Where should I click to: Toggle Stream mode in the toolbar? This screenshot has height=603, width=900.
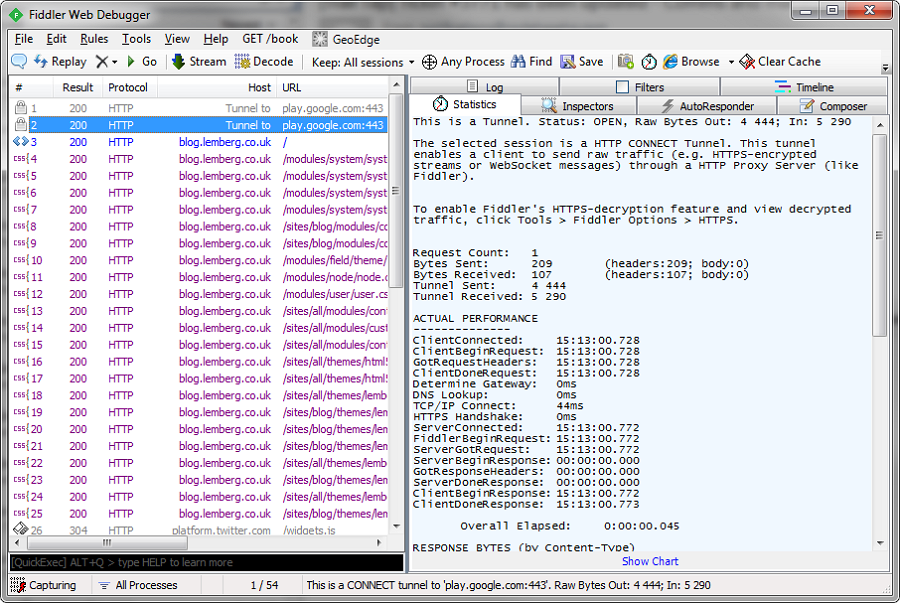click(x=199, y=61)
